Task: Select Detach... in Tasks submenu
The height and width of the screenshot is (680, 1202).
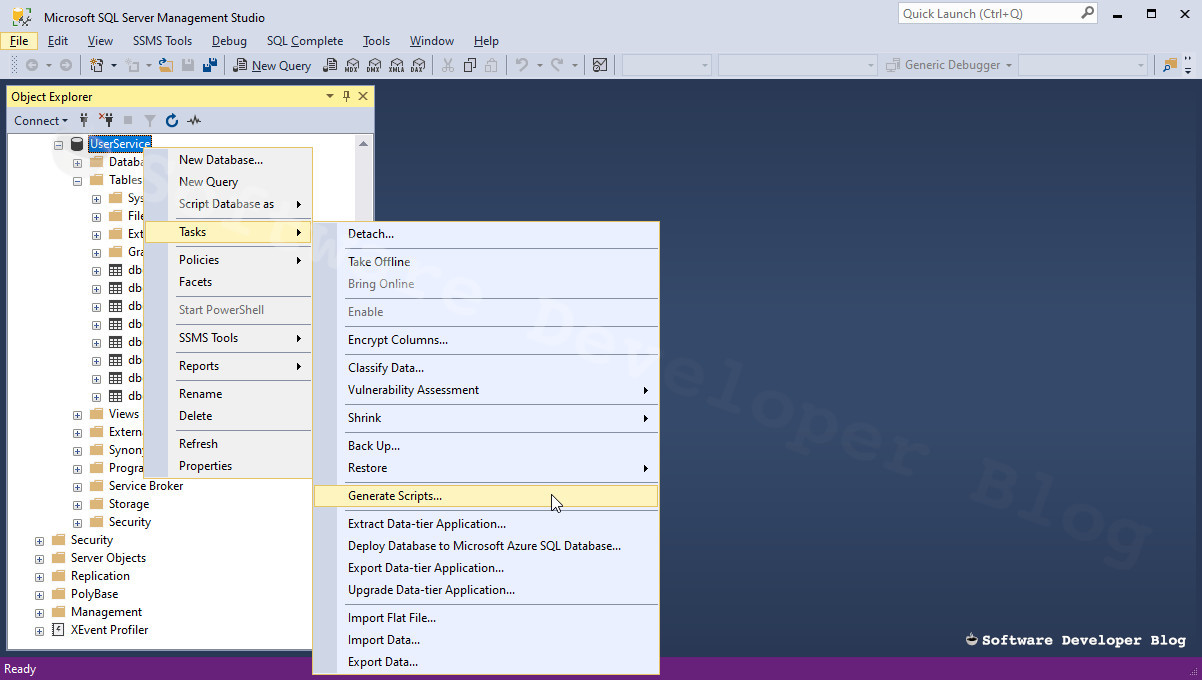Action: (486, 234)
